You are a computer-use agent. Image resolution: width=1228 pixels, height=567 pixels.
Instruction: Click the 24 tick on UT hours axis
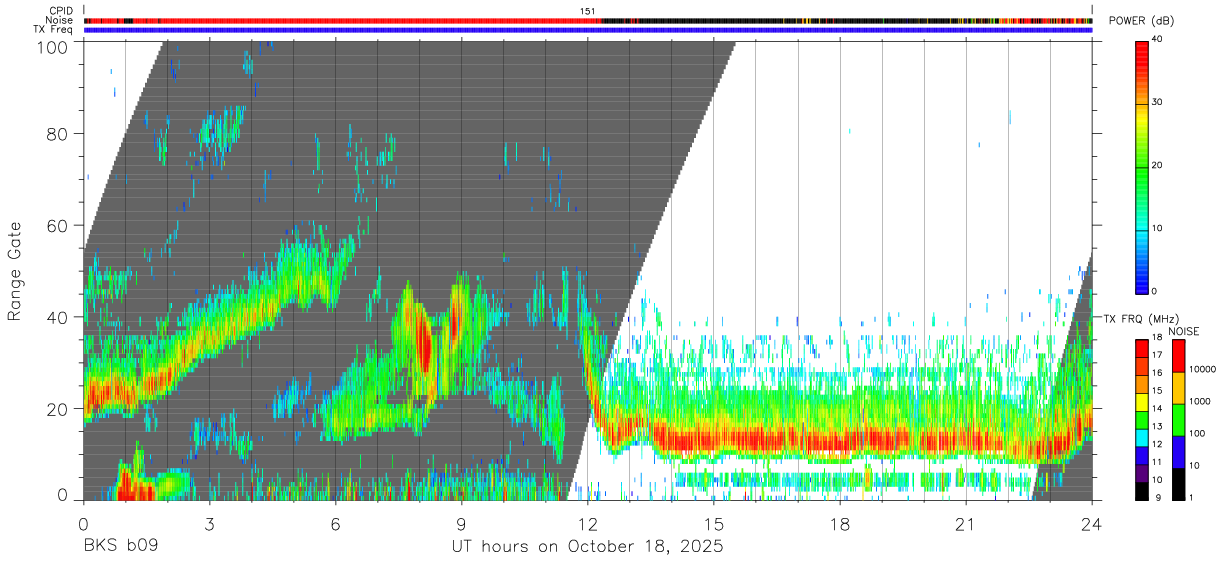(1092, 524)
